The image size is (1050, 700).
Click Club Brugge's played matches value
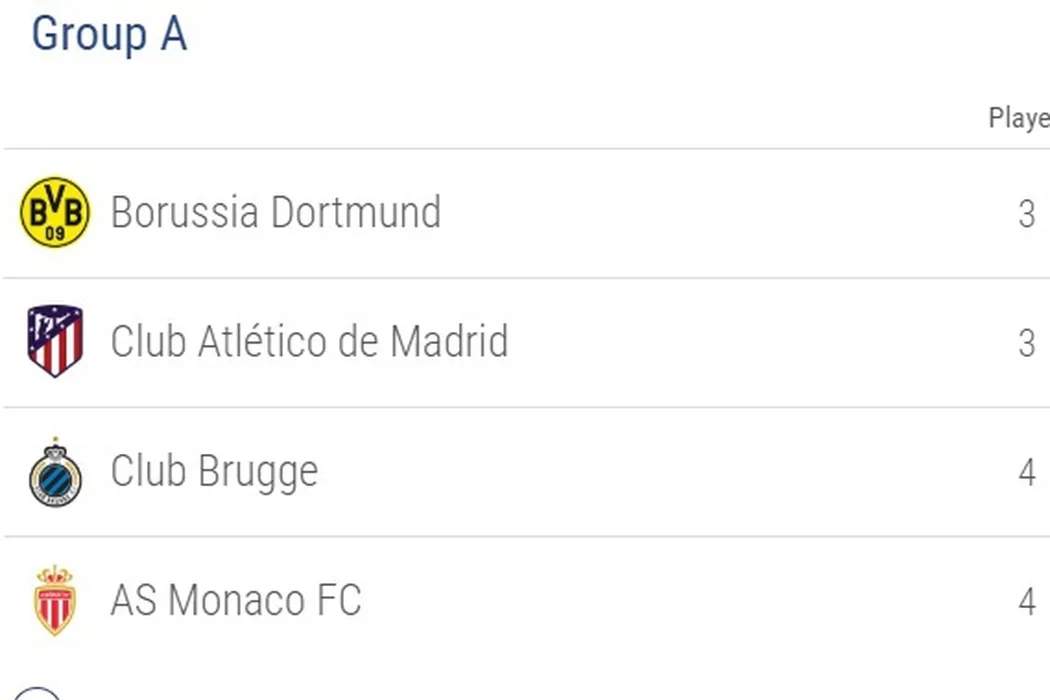[1026, 472]
